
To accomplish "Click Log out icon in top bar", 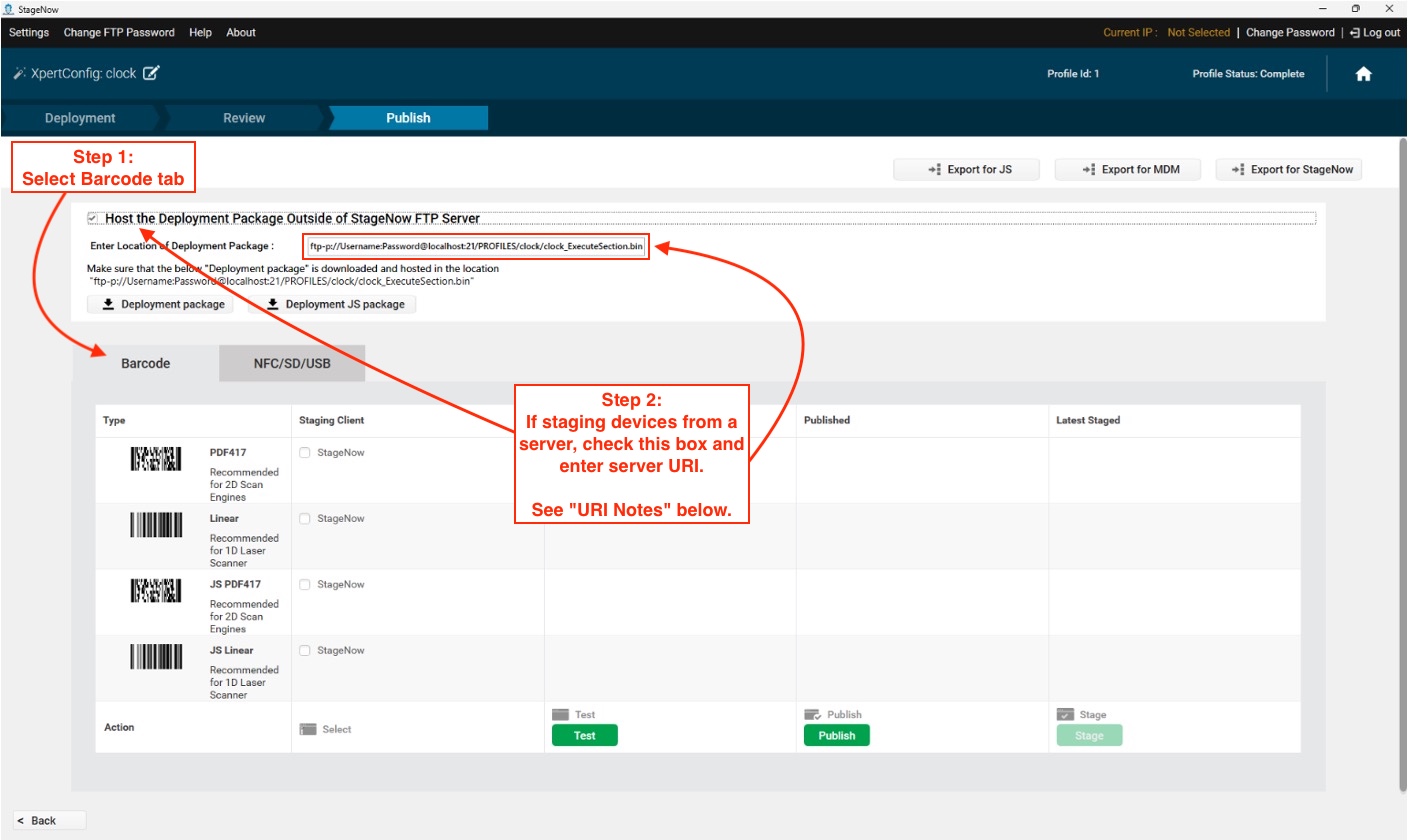I will click(1354, 32).
